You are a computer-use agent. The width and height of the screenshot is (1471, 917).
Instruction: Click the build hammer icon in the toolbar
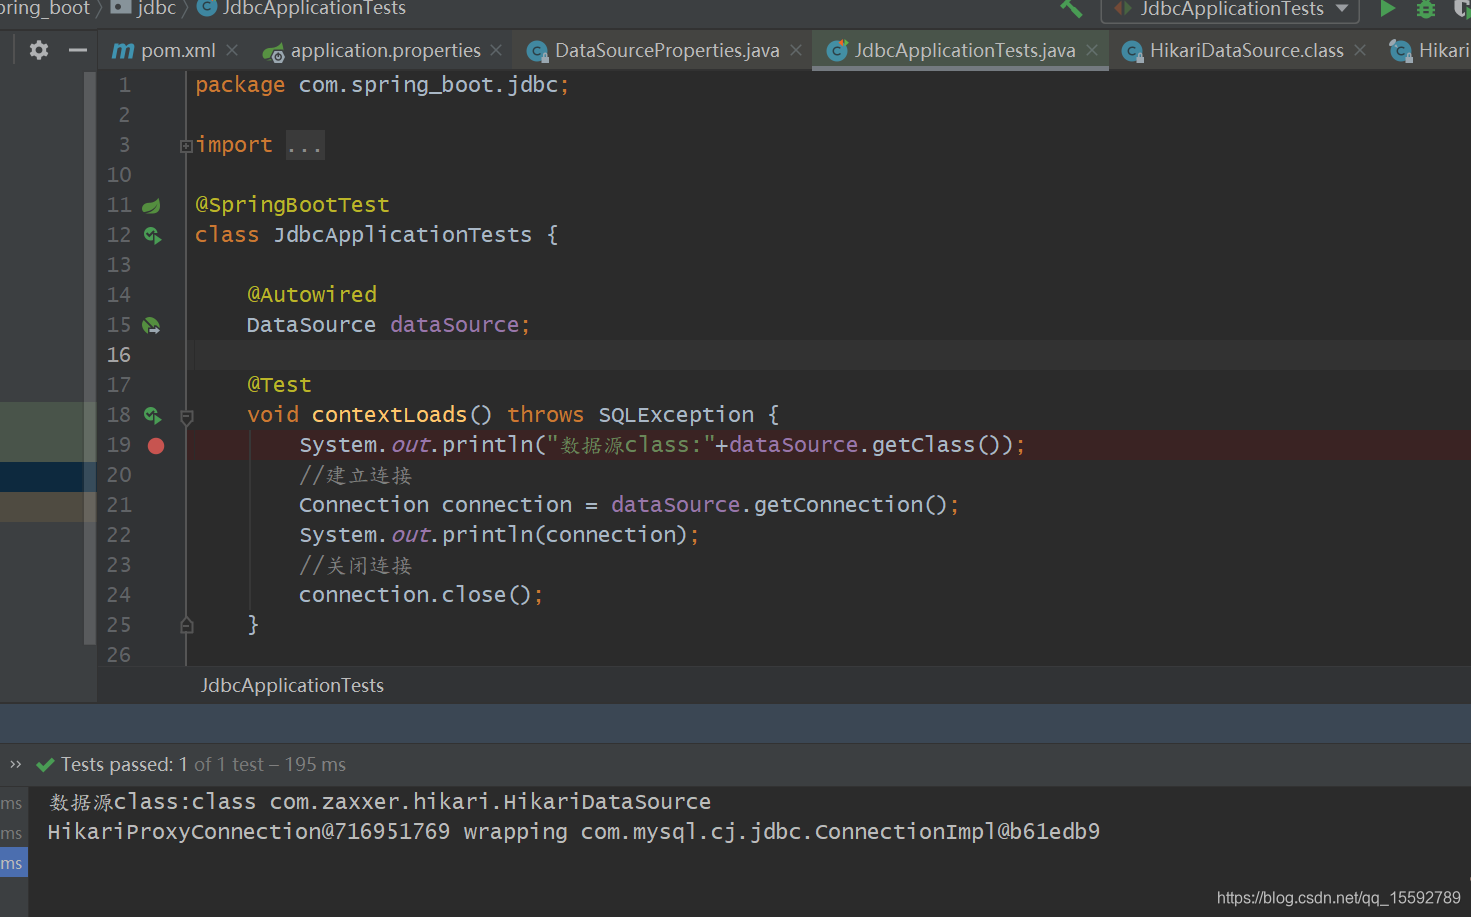[1071, 9]
